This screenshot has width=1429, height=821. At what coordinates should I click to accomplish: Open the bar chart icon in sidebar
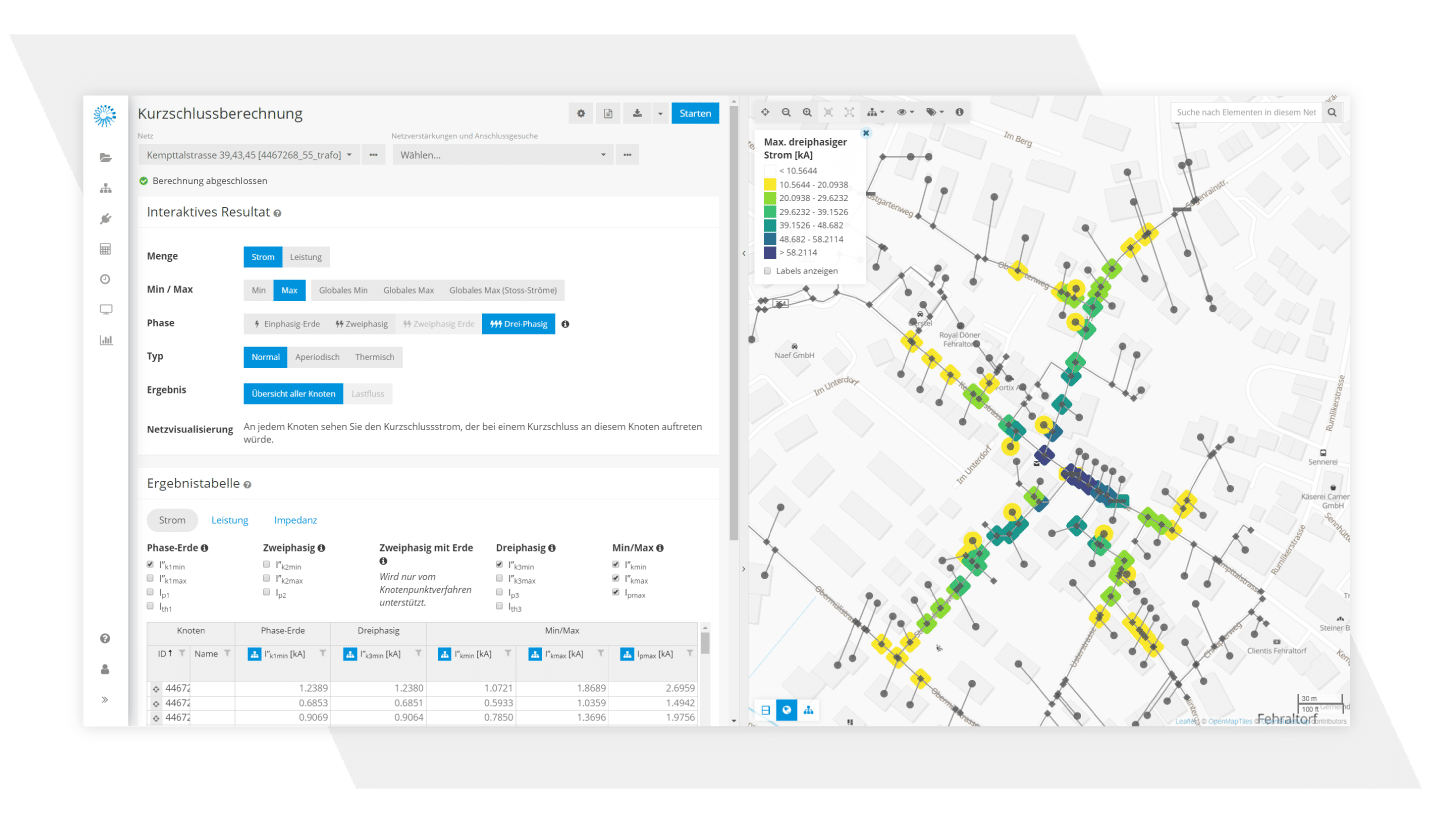point(105,340)
